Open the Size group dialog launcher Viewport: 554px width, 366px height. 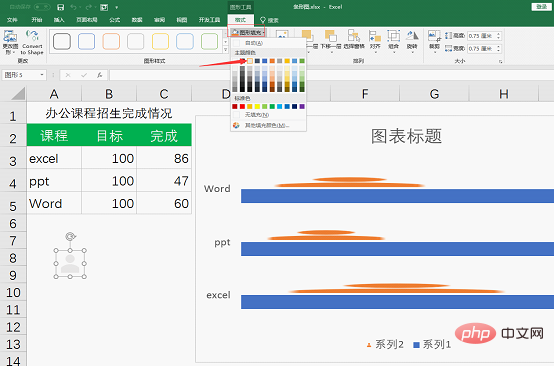[501, 61]
